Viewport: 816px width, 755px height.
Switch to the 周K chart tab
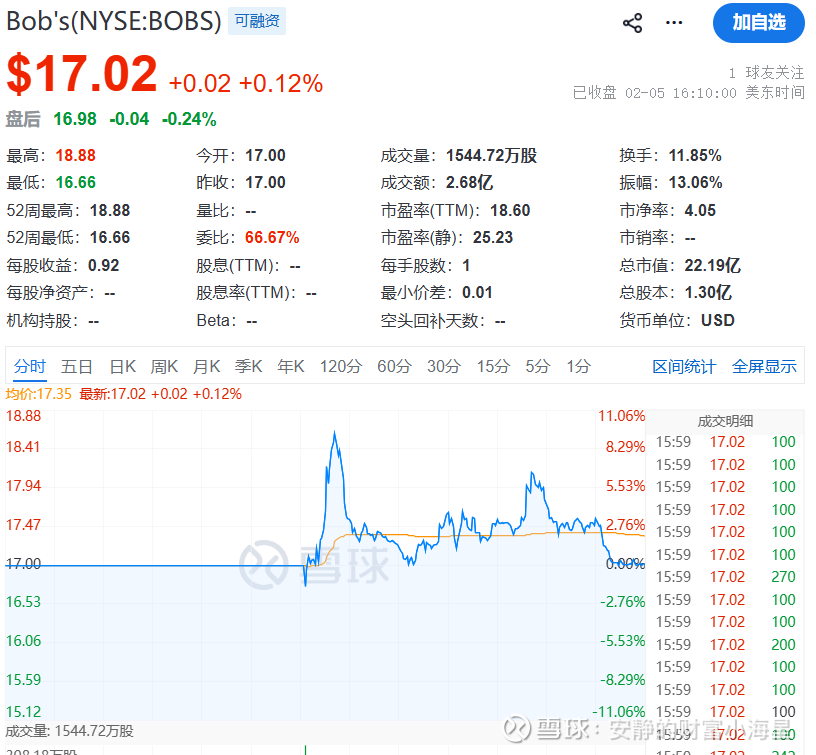(164, 366)
